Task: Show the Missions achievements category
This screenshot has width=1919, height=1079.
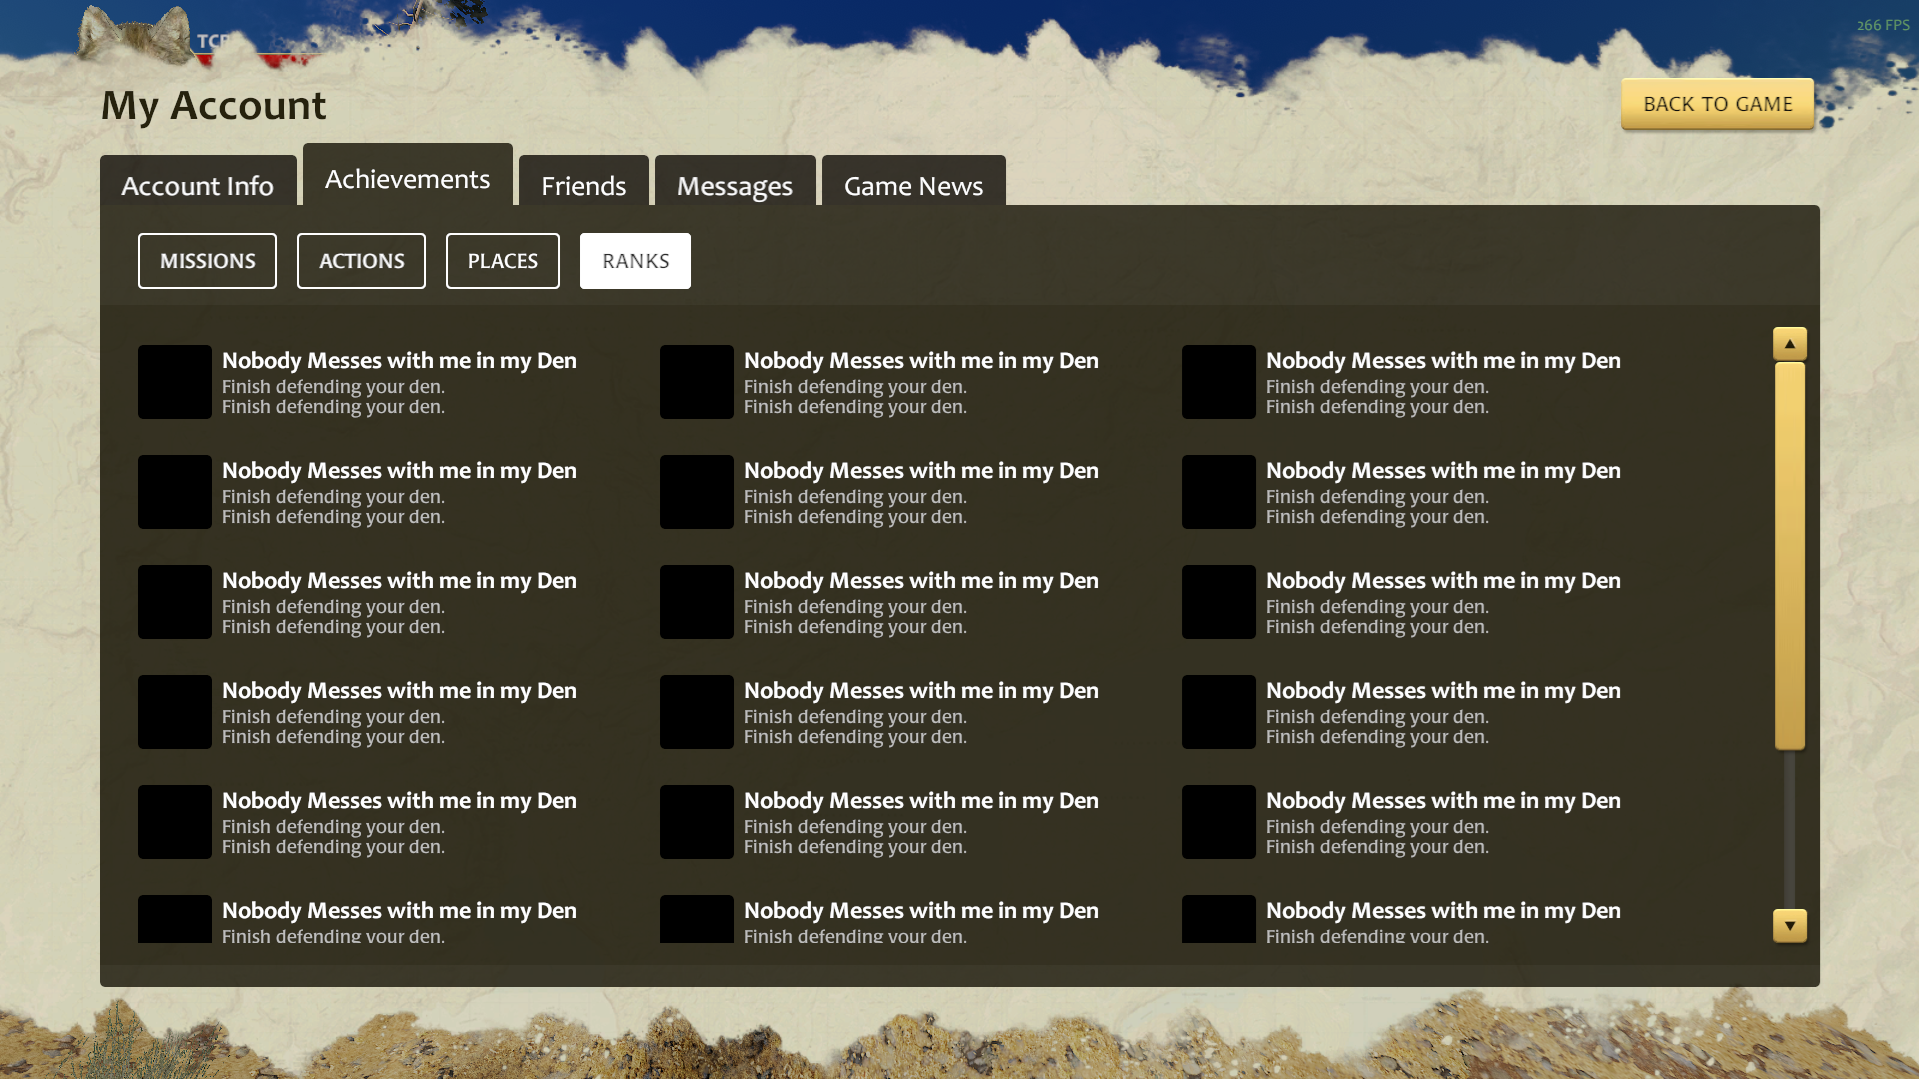Action: (208, 261)
